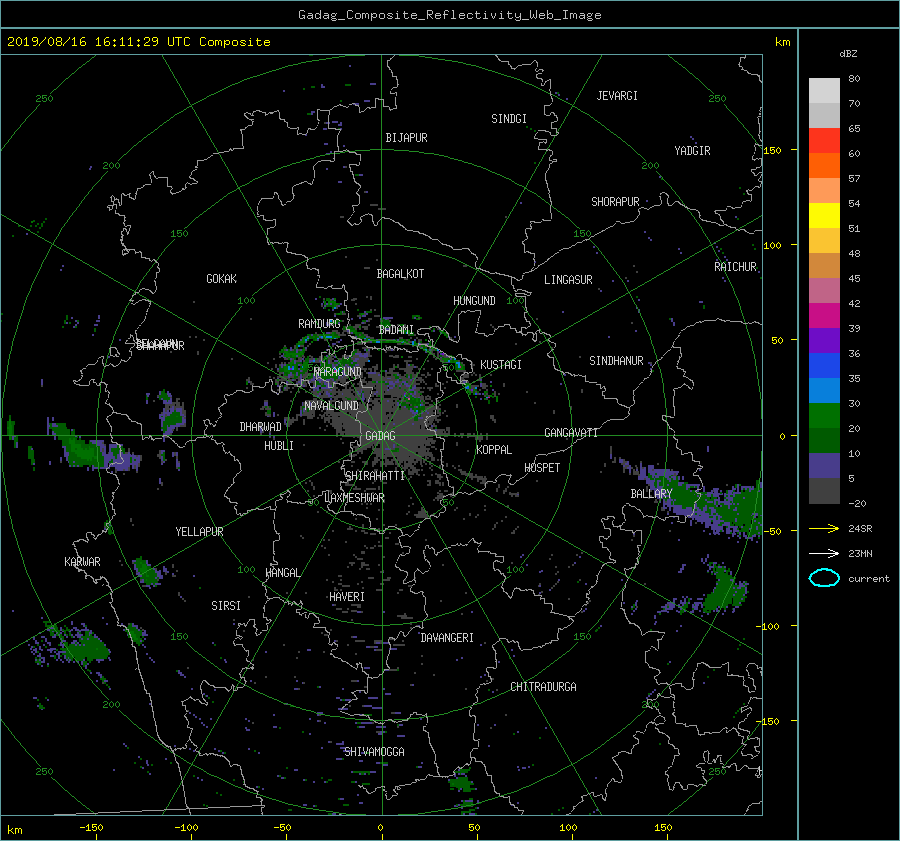Click the NAVALGUND city label
Screen dimensions: 900x841
point(331,406)
